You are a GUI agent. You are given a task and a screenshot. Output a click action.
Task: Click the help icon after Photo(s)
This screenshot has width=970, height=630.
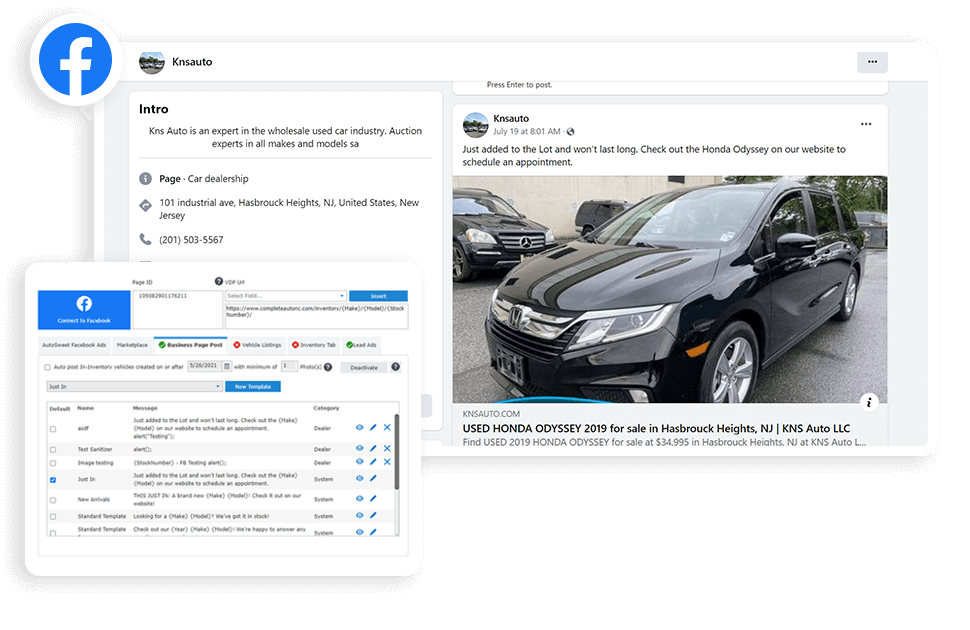click(328, 367)
